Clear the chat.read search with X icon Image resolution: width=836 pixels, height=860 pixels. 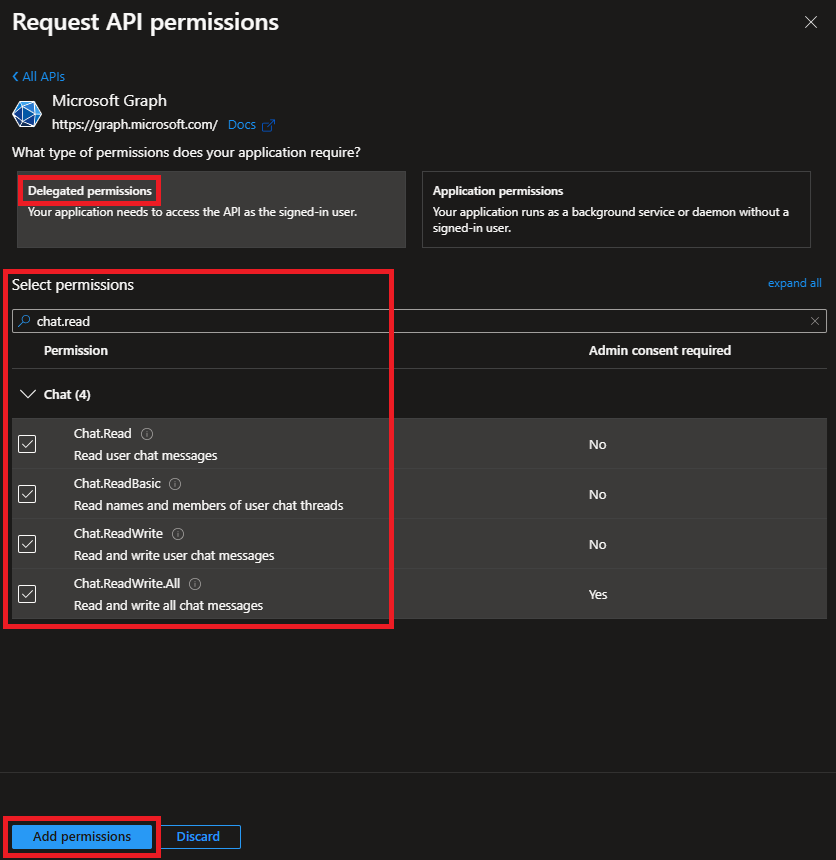pos(815,321)
